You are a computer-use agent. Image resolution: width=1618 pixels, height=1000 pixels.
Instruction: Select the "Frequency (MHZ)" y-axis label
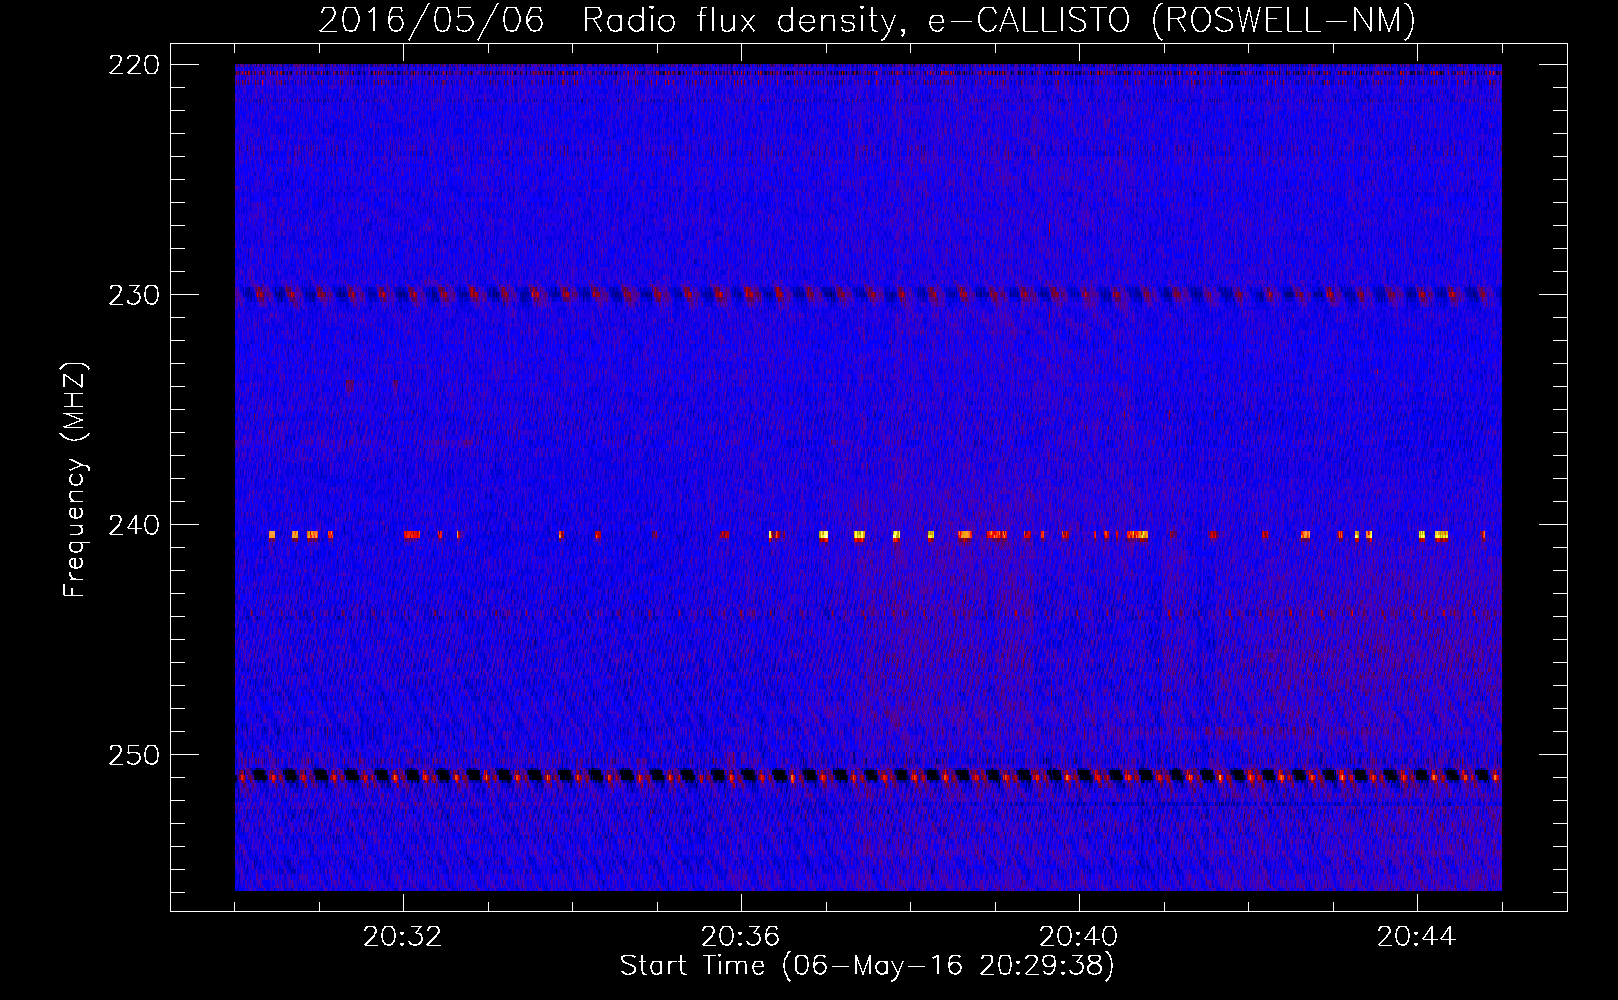tap(75, 479)
